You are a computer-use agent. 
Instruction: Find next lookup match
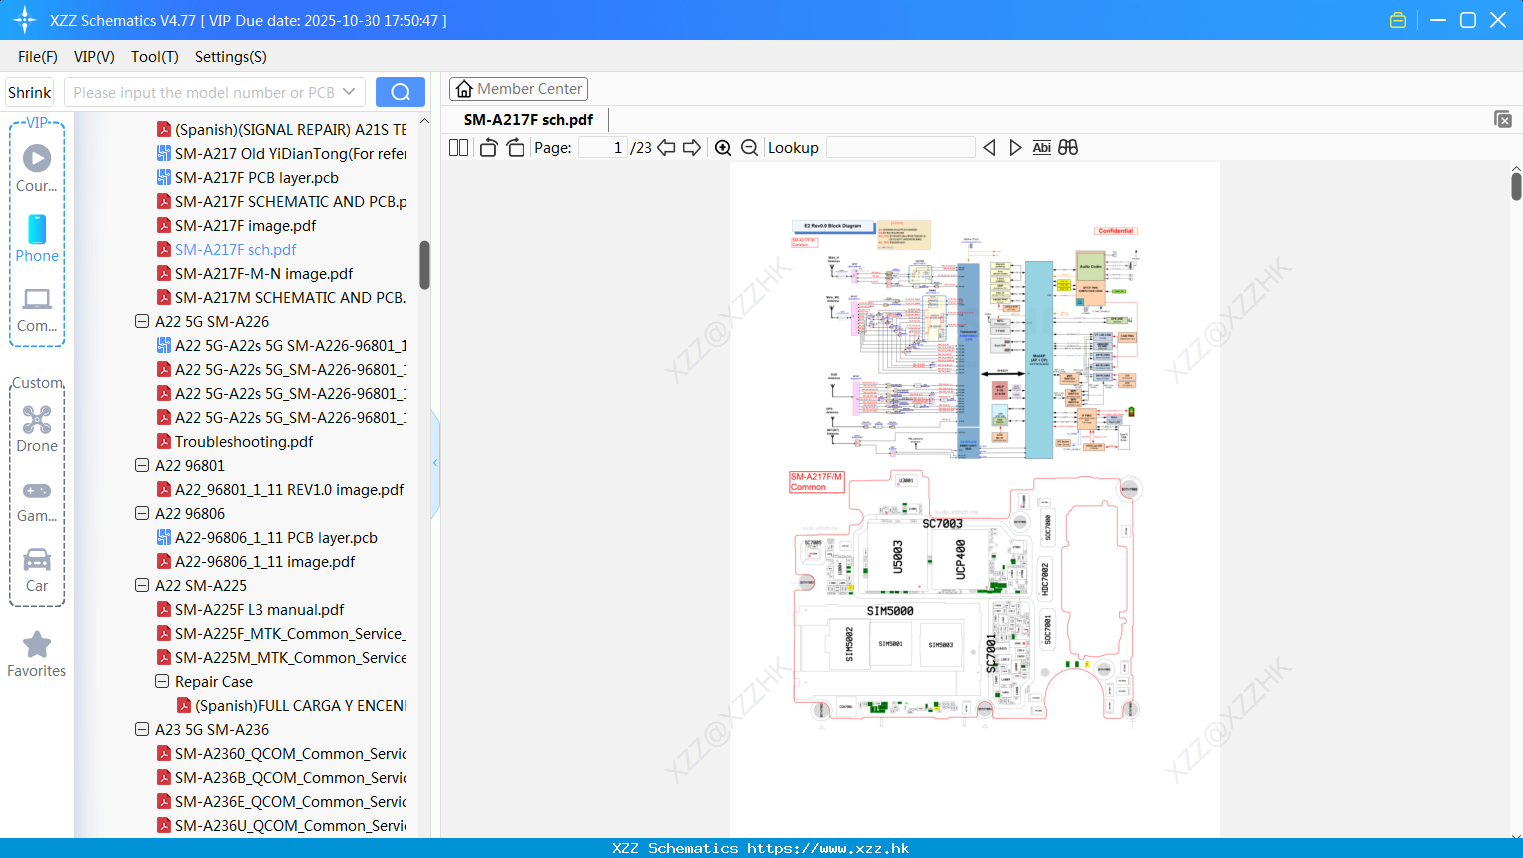pos(1015,147)
